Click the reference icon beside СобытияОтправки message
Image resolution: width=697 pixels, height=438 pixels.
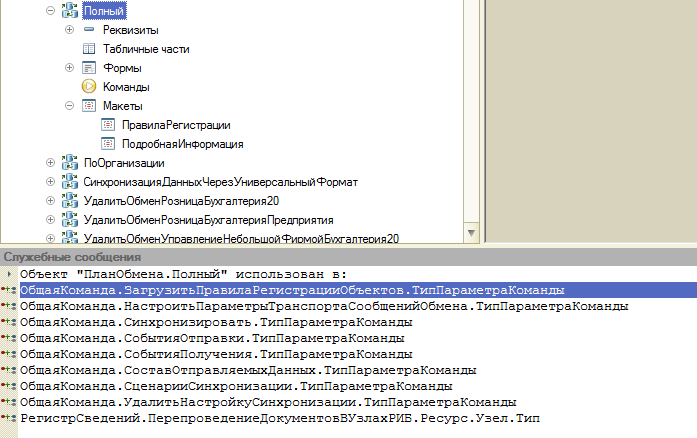click(x=8, y=338)
